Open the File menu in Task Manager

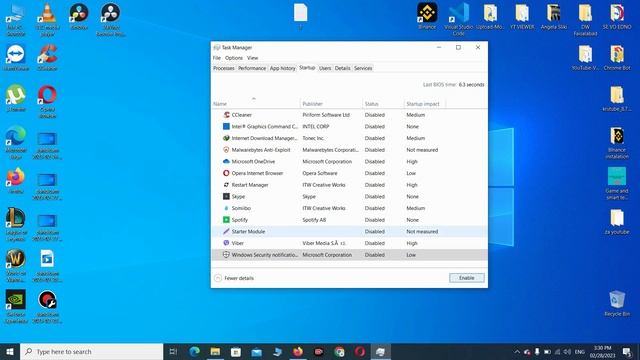tap(217, 58)
